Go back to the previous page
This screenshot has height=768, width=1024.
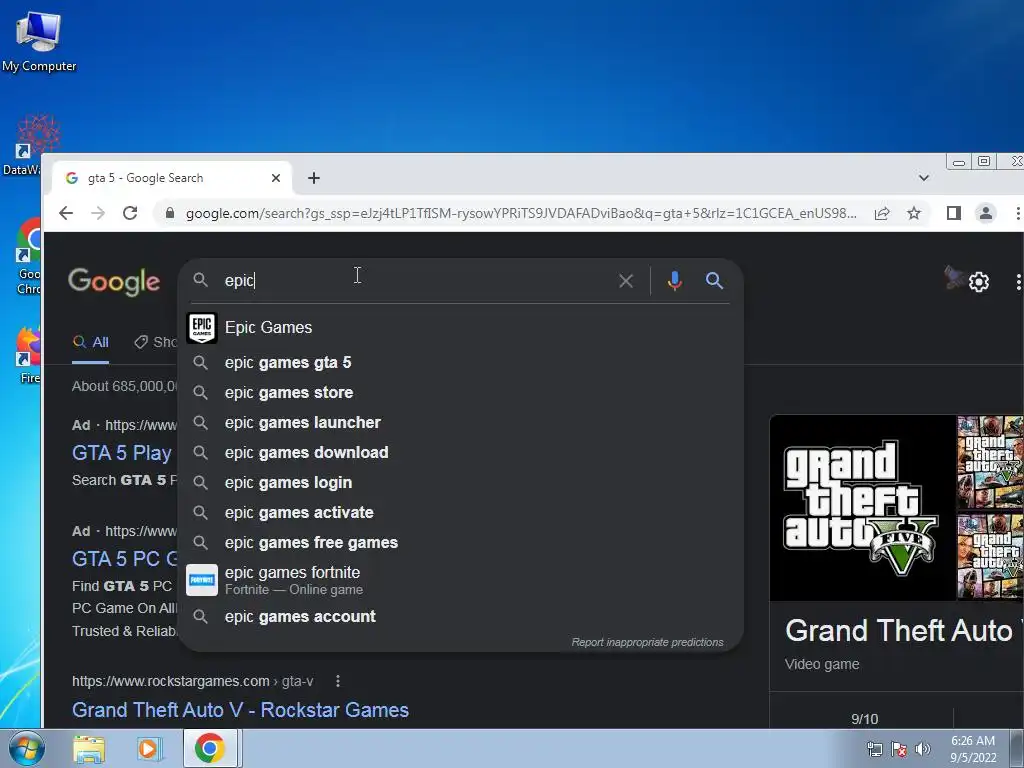[66, 213]
